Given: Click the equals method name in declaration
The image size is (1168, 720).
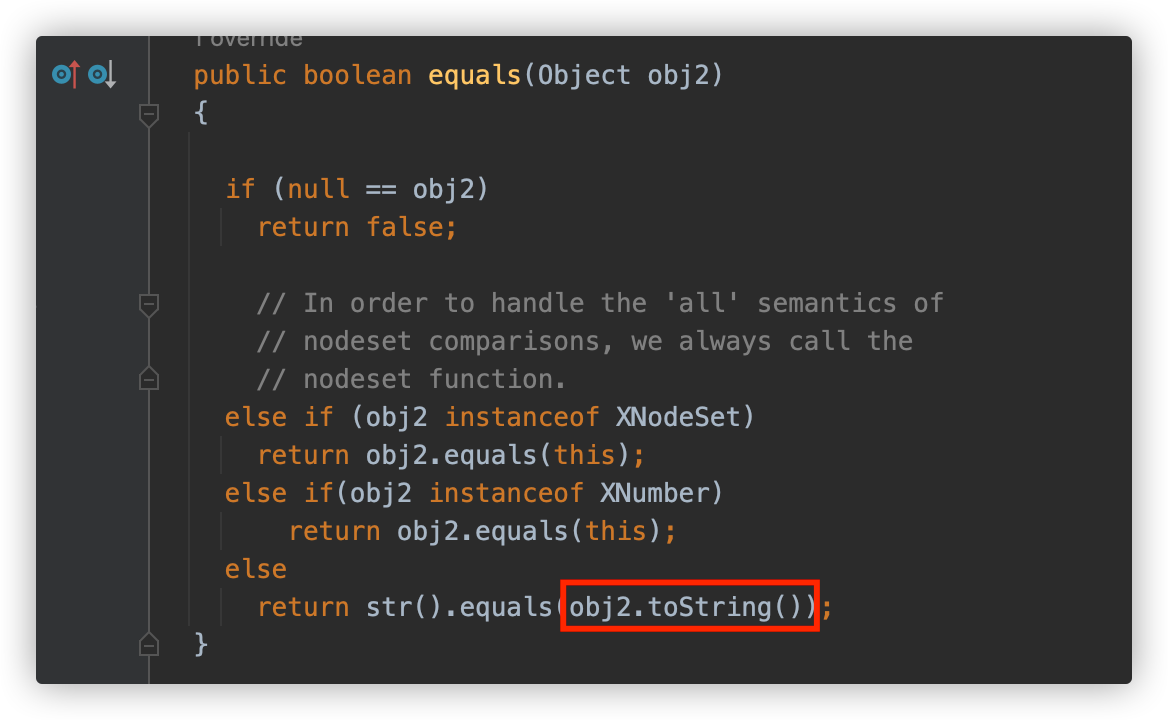Looking at the screenshot, I should click(x=475, y=75).
